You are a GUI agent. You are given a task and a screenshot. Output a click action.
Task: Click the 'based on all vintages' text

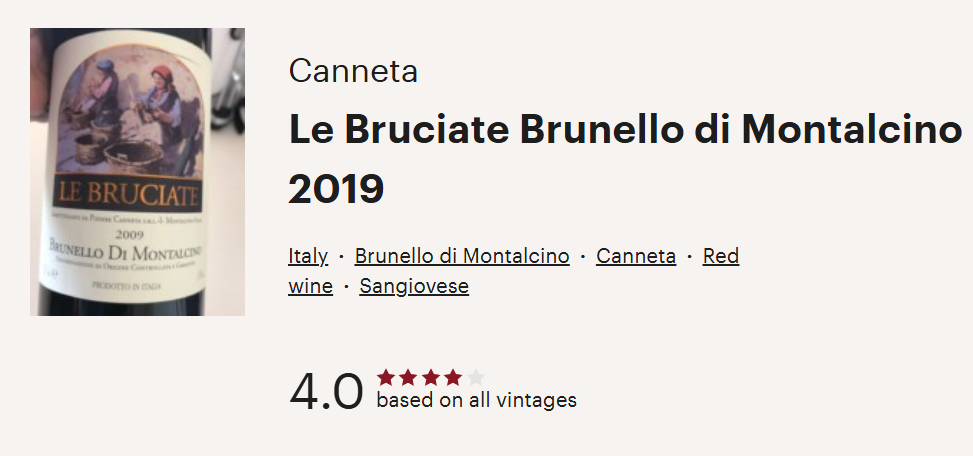pyautogui.click(x=476, y=400)
